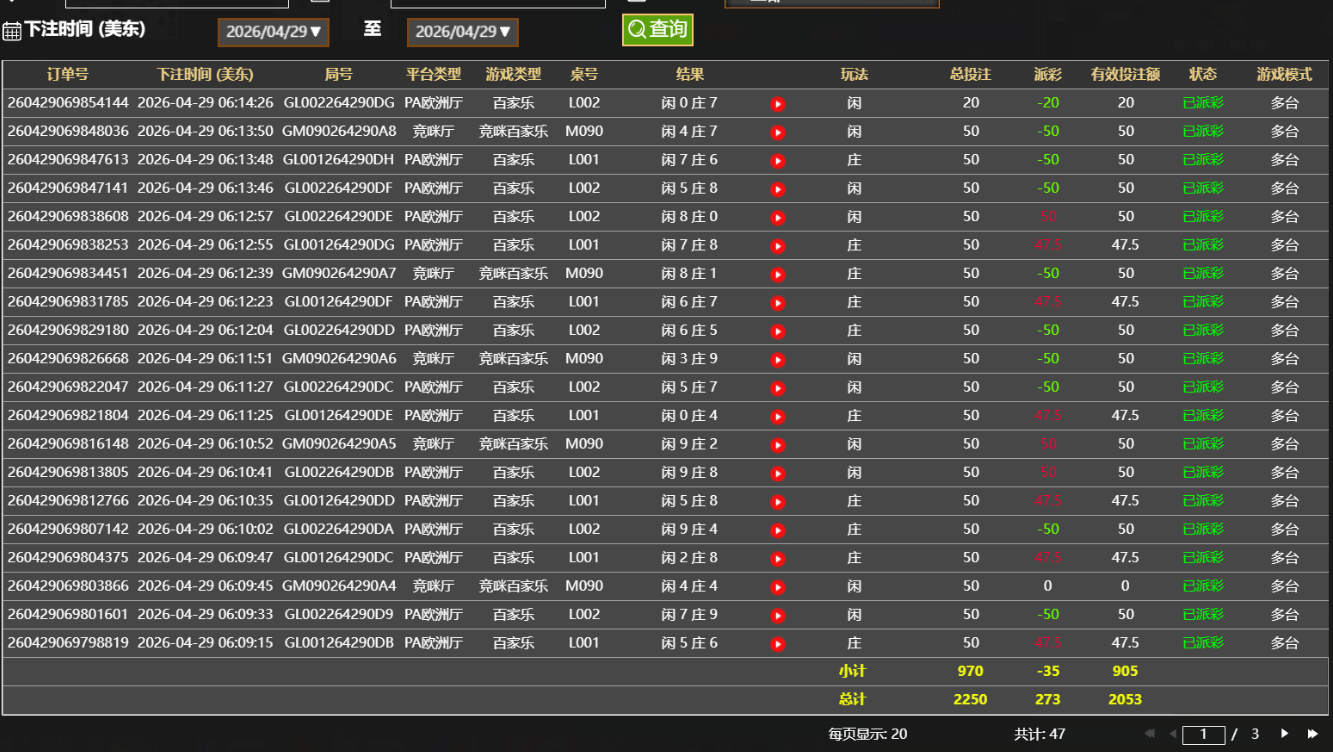This screenshot has width=1333, height=752.
Task: Go to the next page arrow
Action: pos(1285,734)
